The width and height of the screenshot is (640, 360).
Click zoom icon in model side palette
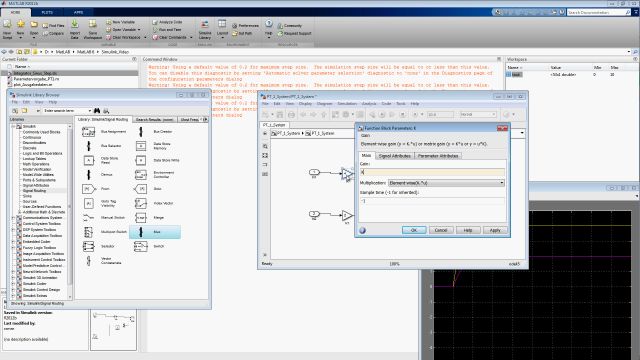265,146
